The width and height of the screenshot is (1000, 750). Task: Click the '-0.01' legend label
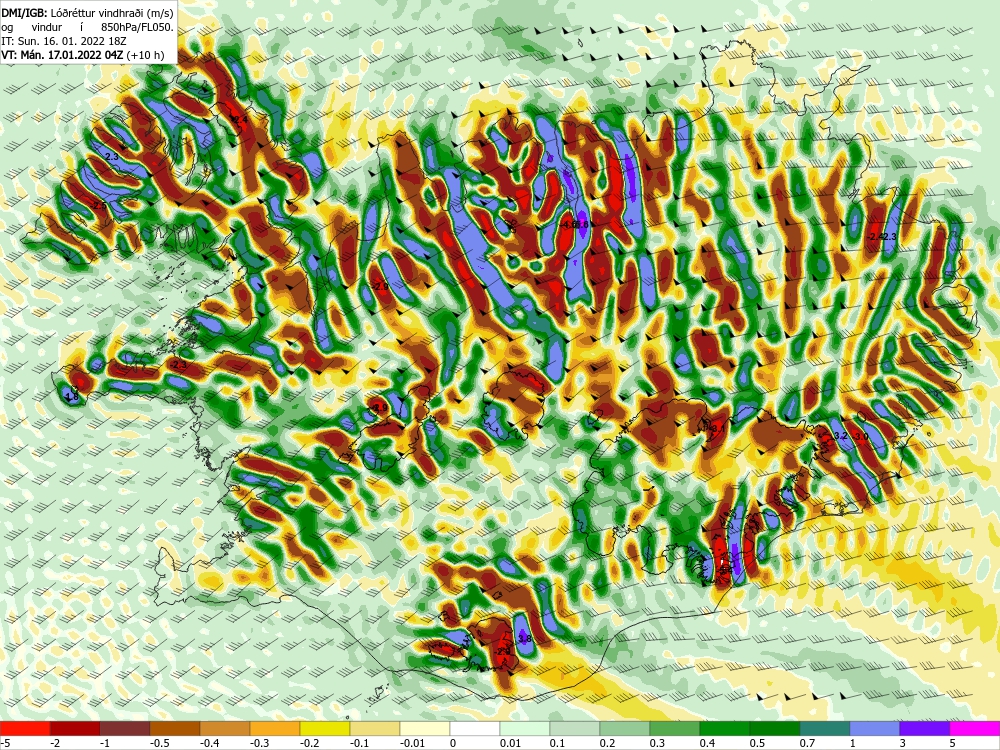coord(411,743)
